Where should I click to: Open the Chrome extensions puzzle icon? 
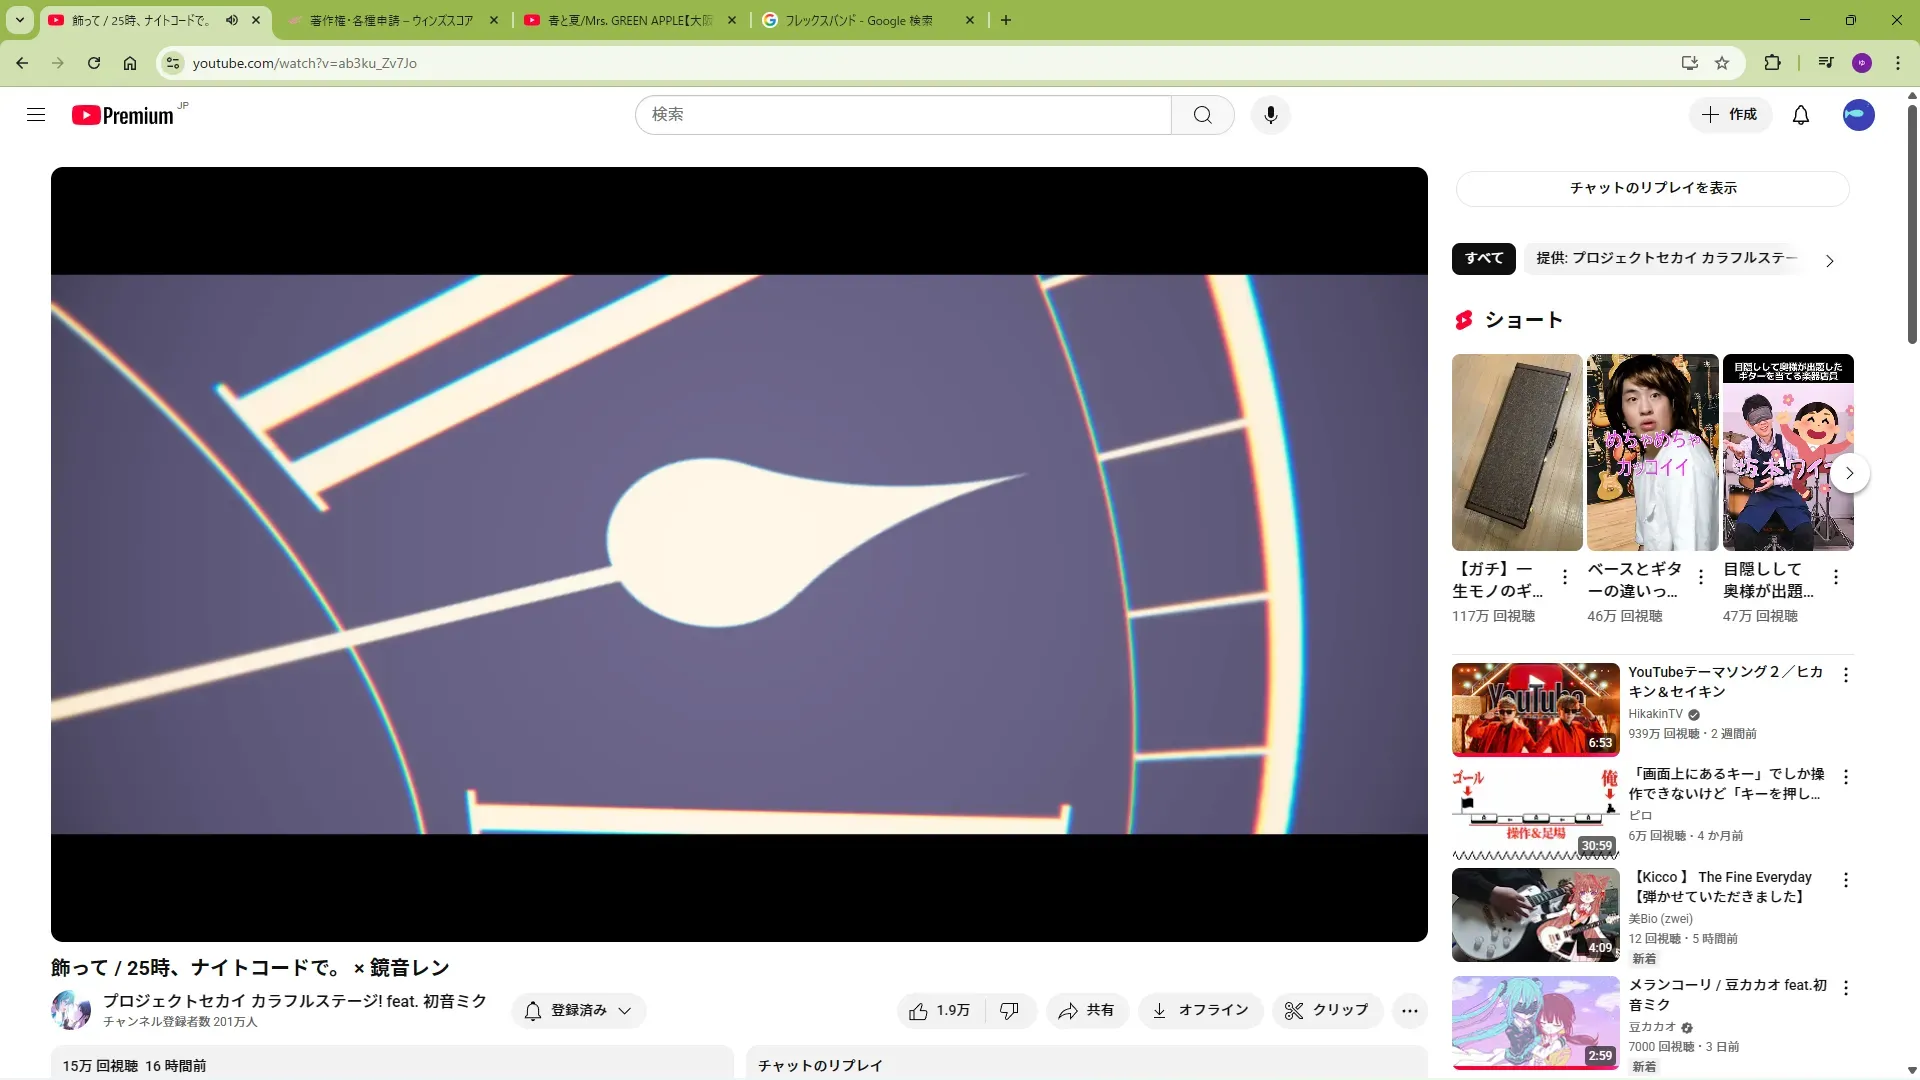tap(1772, 63)
